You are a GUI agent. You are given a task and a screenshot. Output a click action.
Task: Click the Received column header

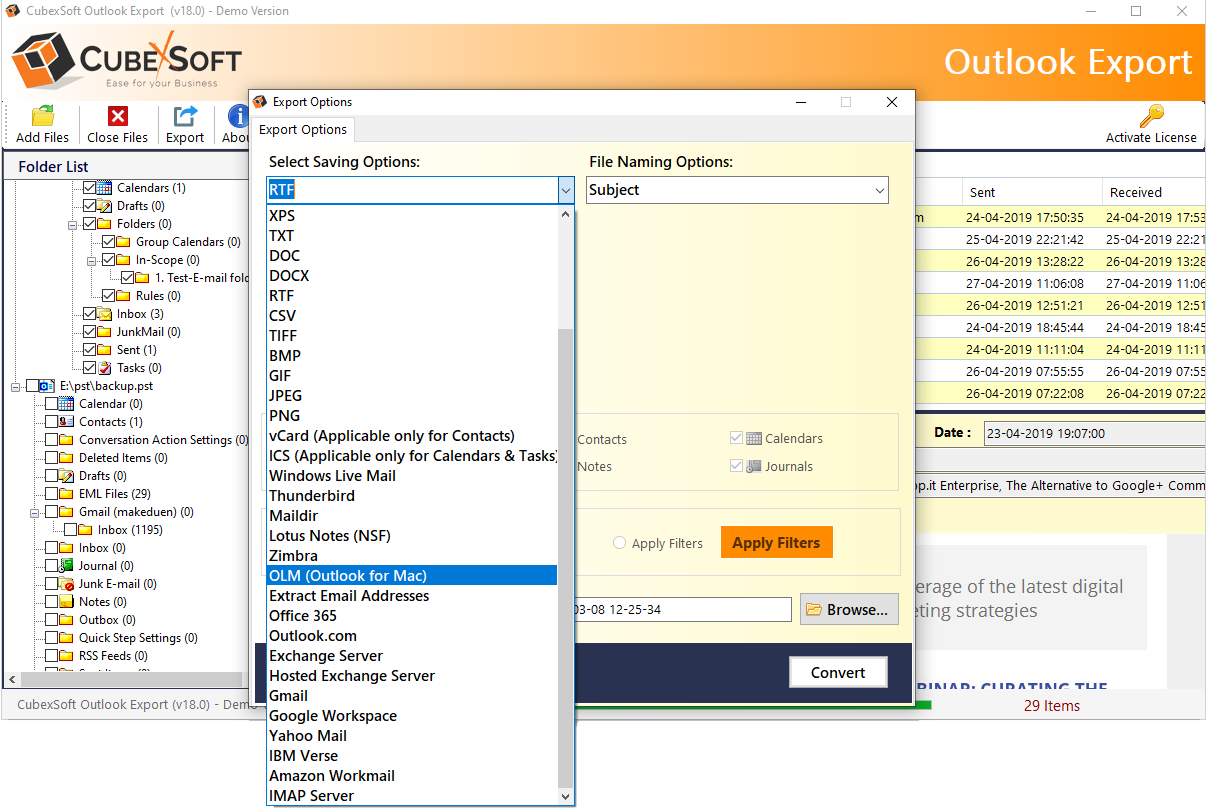tap(1154, 192)
